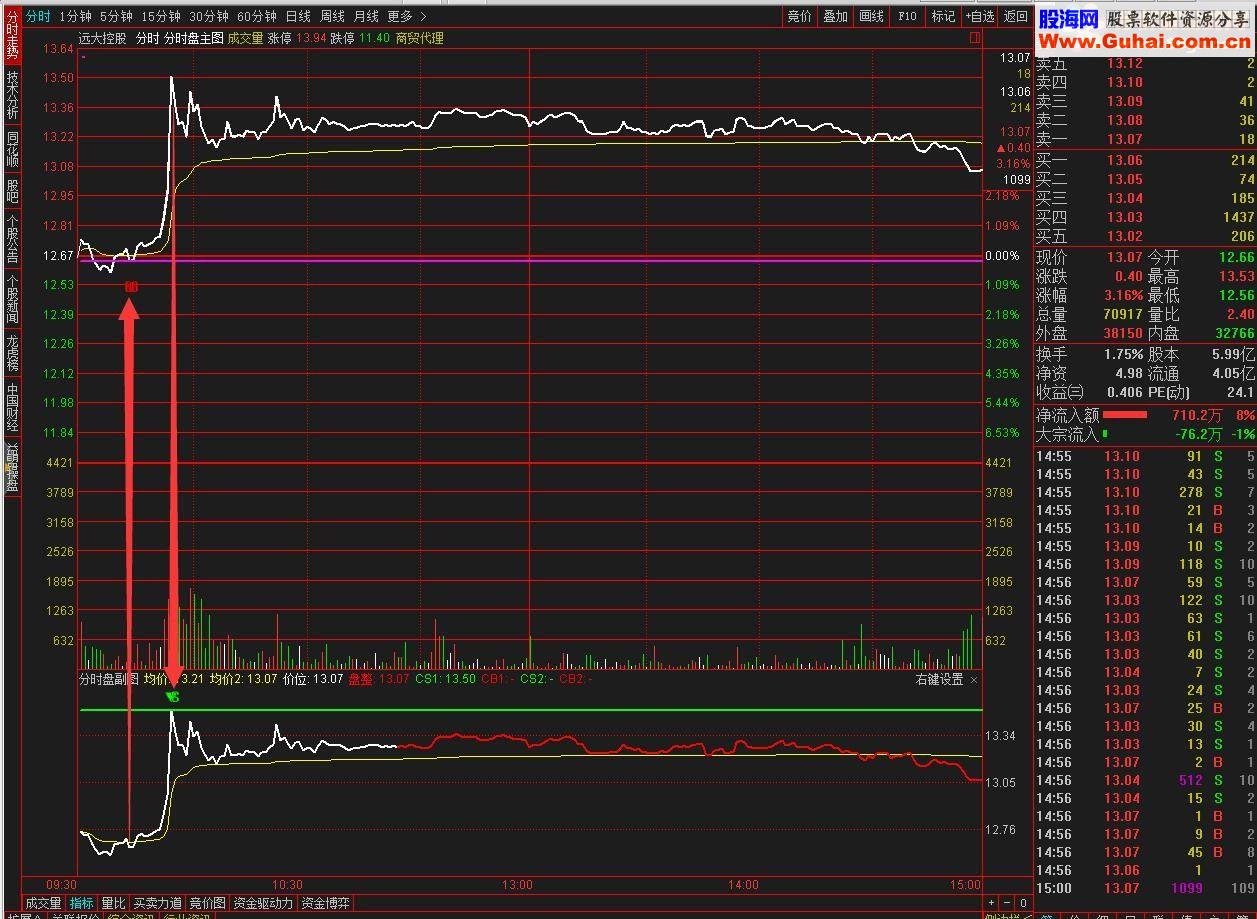Click the 竞价 button
Viewport: 1257px width, 919px height.
pyautogui.click(x=799, y=16)
